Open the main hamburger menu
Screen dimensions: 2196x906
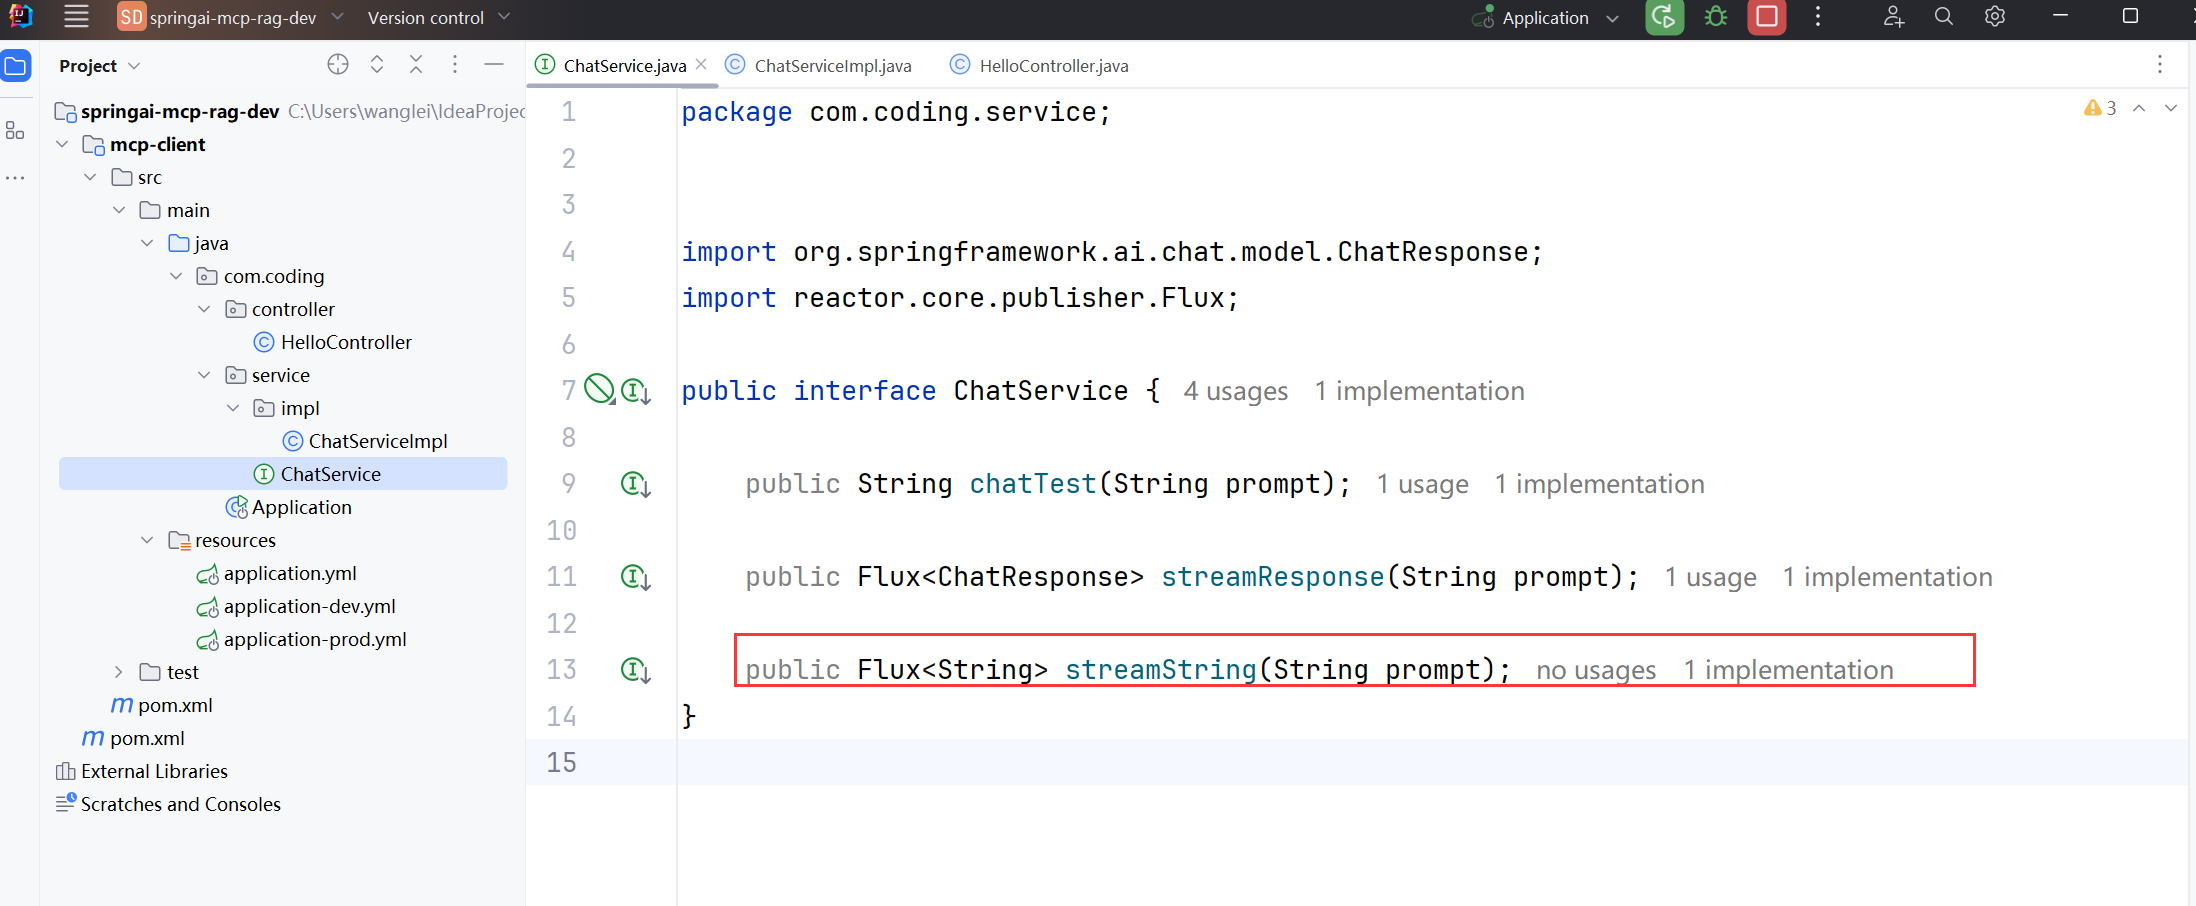click(76, 17)
